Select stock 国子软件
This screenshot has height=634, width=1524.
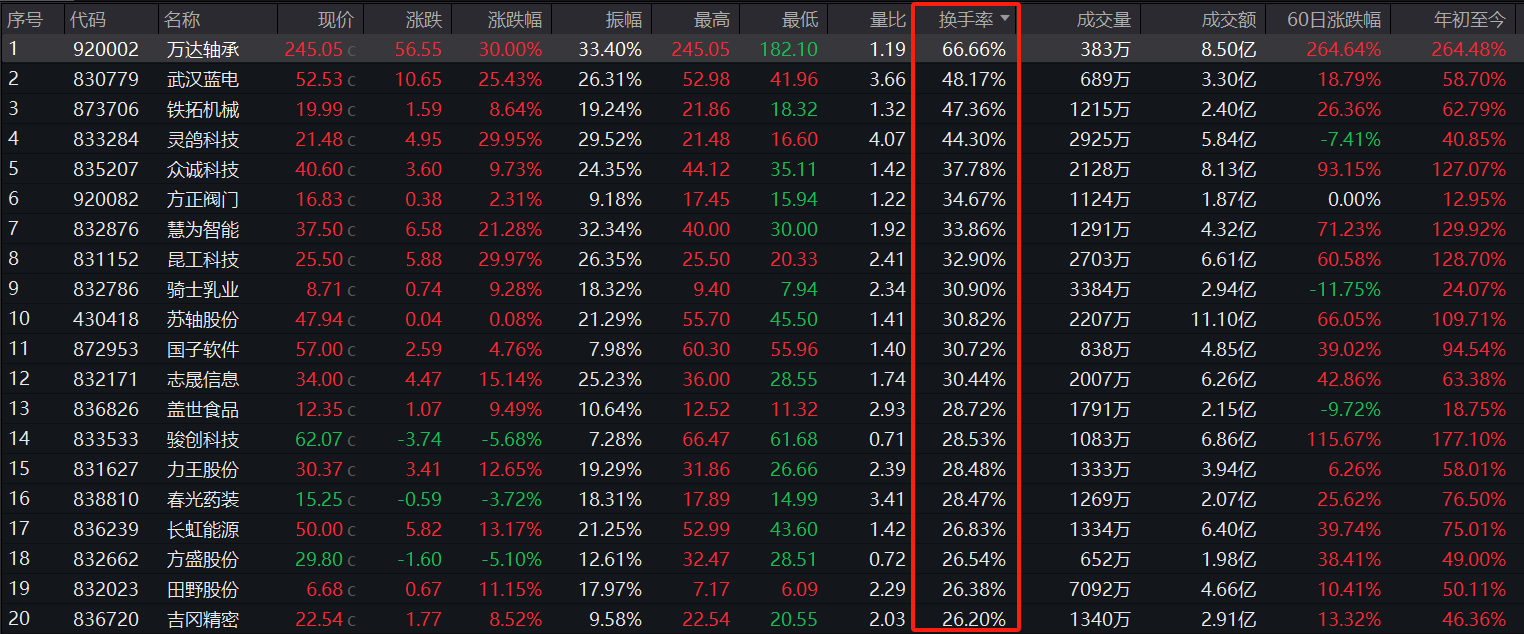[x=203, y=349]
